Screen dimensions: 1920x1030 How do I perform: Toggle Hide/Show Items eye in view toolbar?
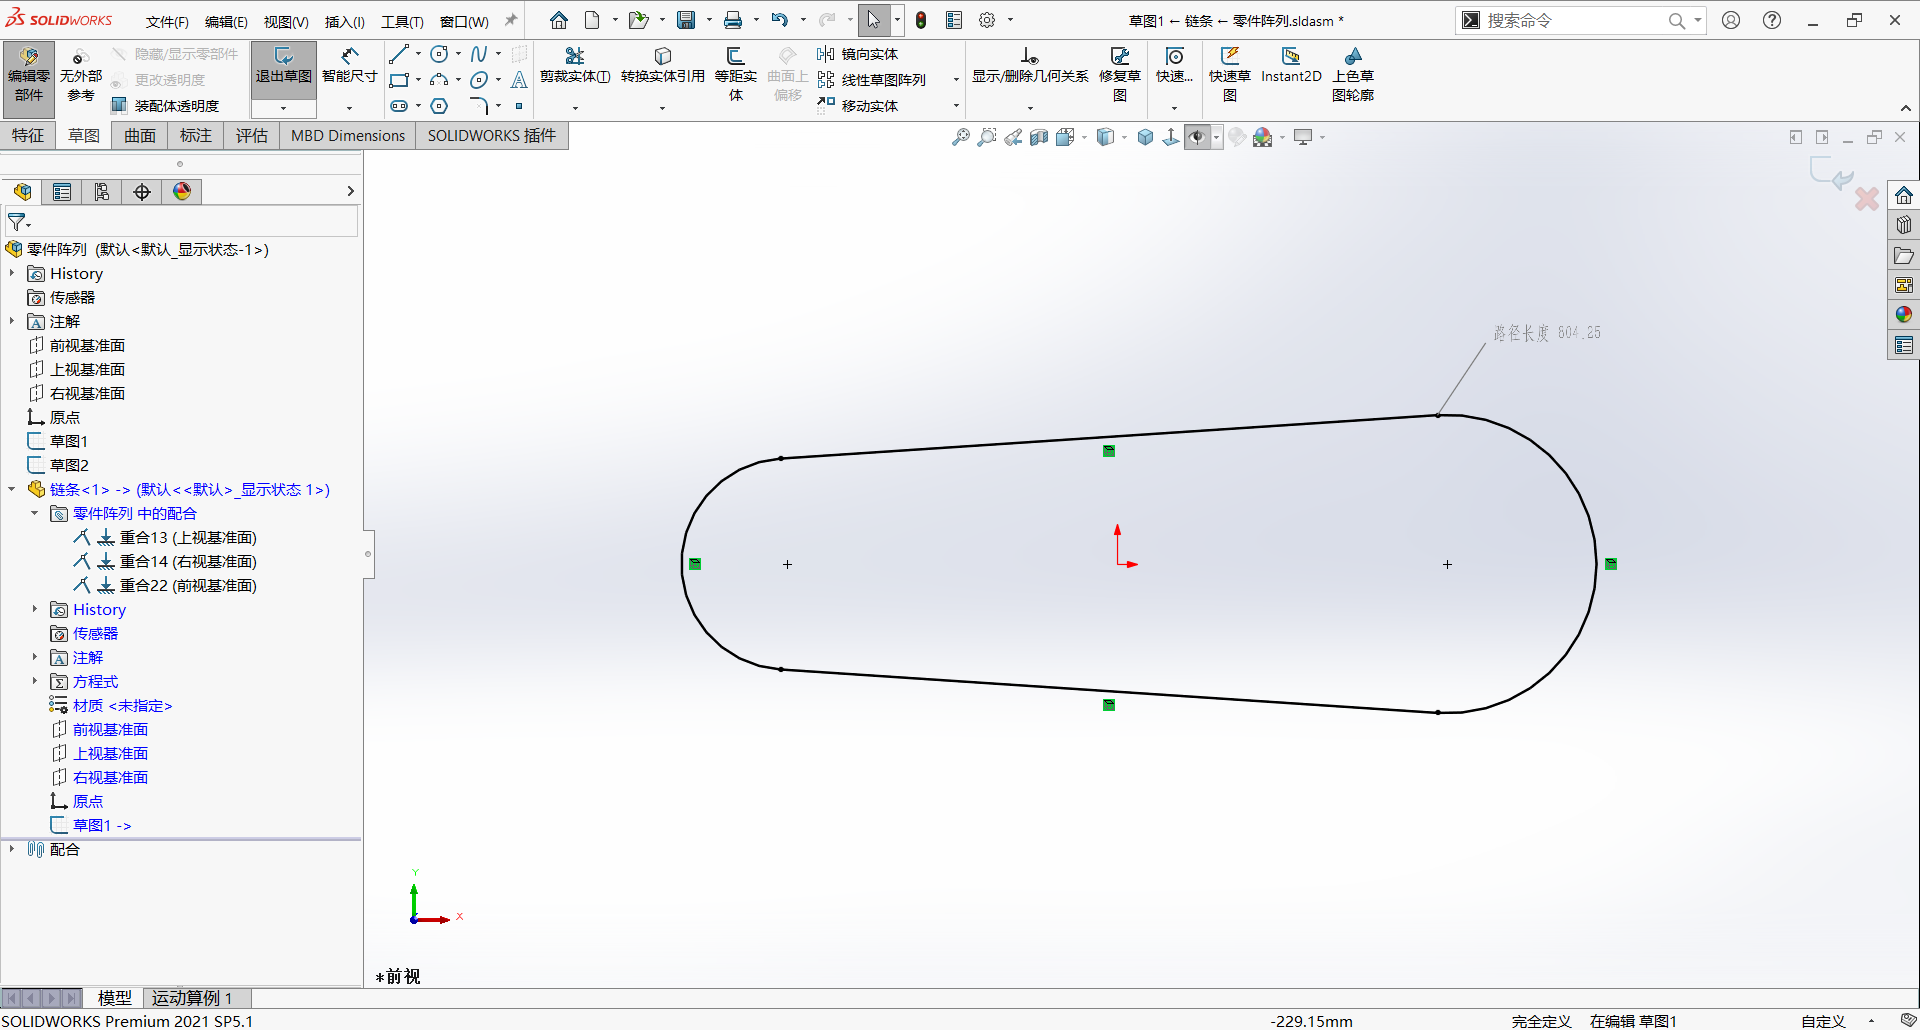coord(1197,137)
